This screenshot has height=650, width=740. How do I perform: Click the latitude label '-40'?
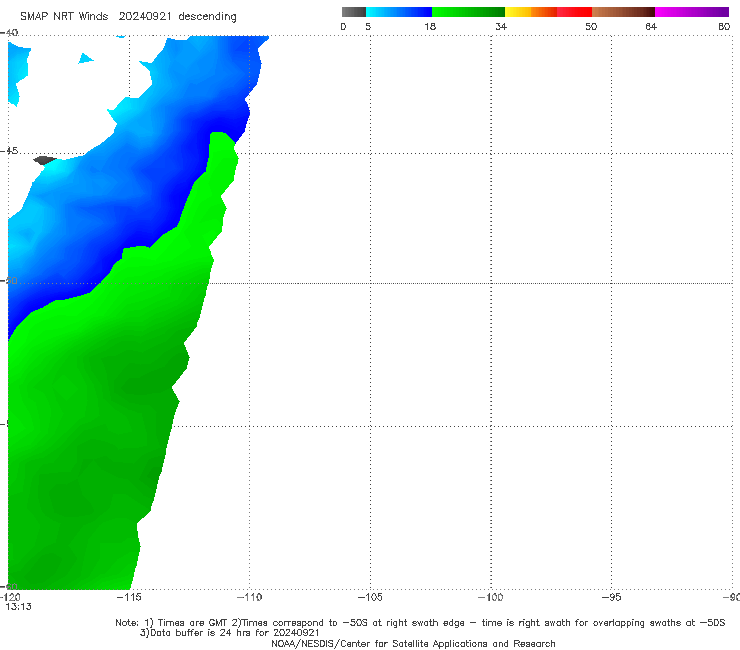pos(9,32)
